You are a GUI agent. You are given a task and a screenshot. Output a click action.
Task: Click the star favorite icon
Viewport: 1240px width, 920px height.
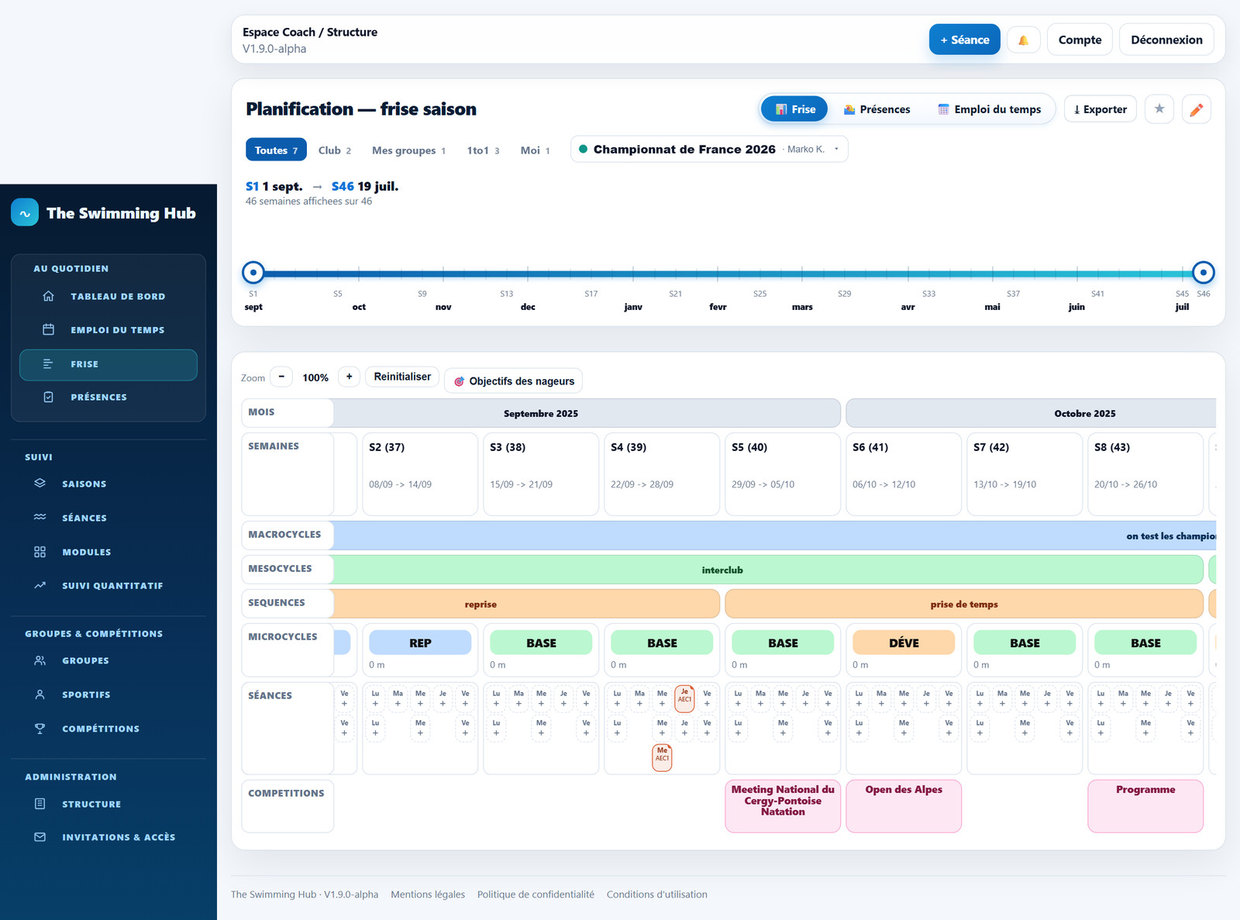(1159, 109)
